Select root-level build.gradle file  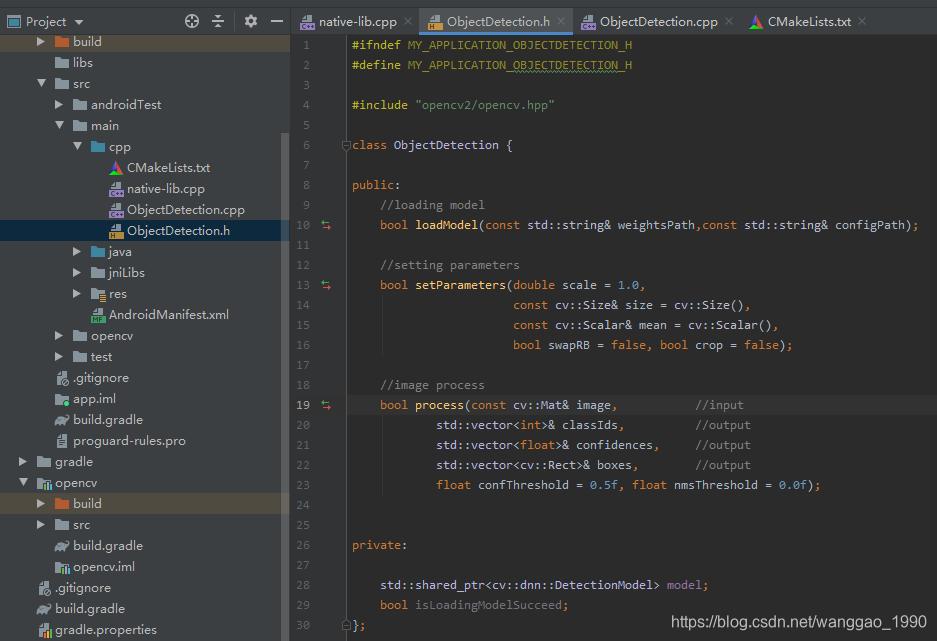click(x=90, y=609)
